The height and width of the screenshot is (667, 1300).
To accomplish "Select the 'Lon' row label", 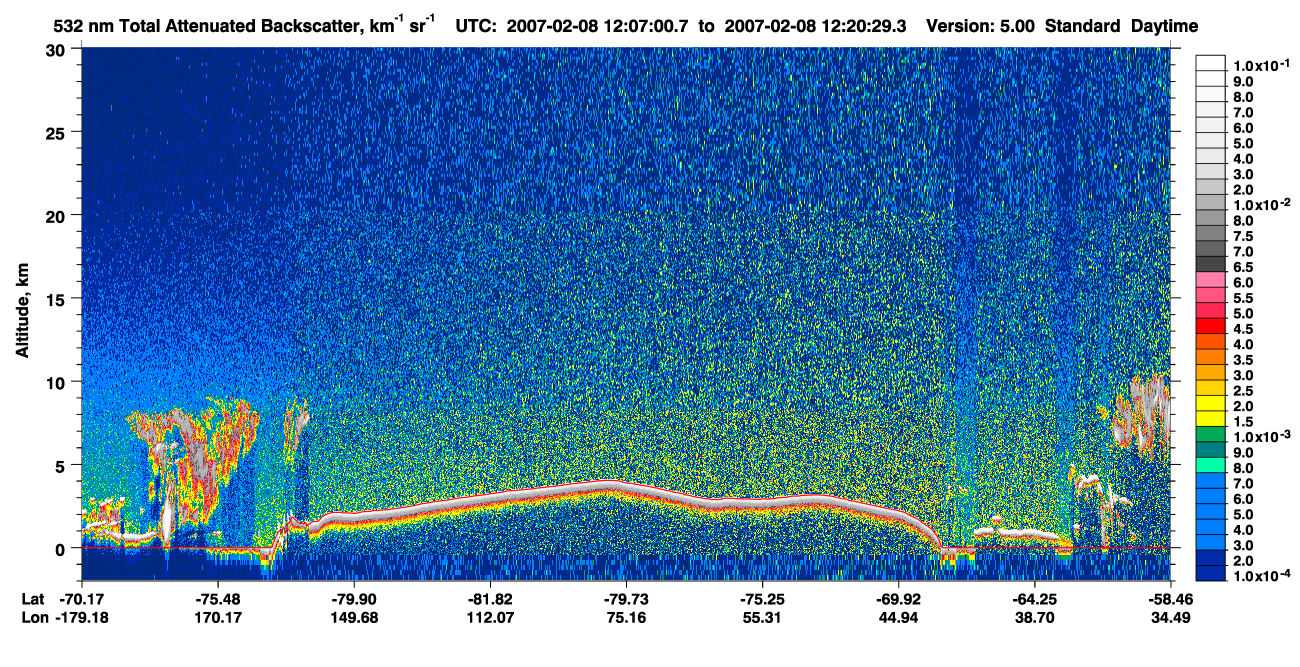I will click(x=33, y=617).
